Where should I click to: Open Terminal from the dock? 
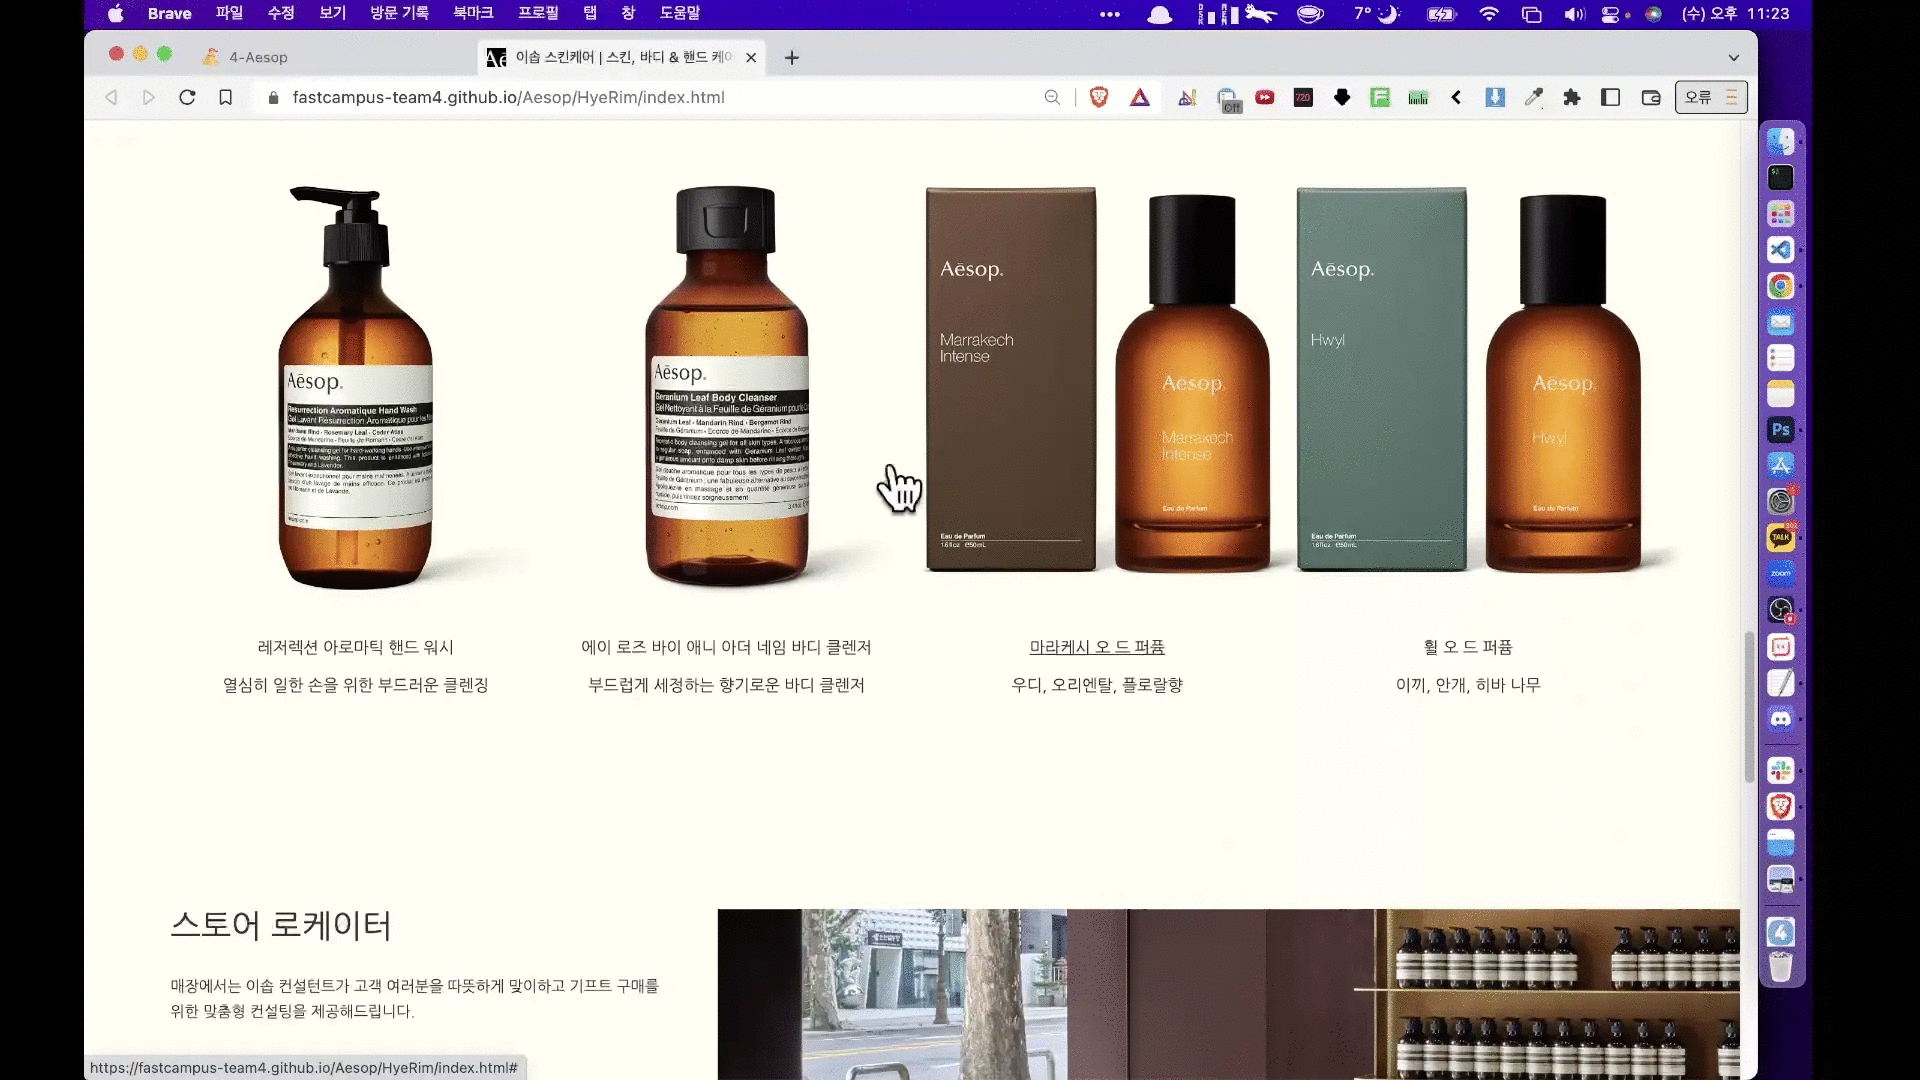coord(1781,177)
